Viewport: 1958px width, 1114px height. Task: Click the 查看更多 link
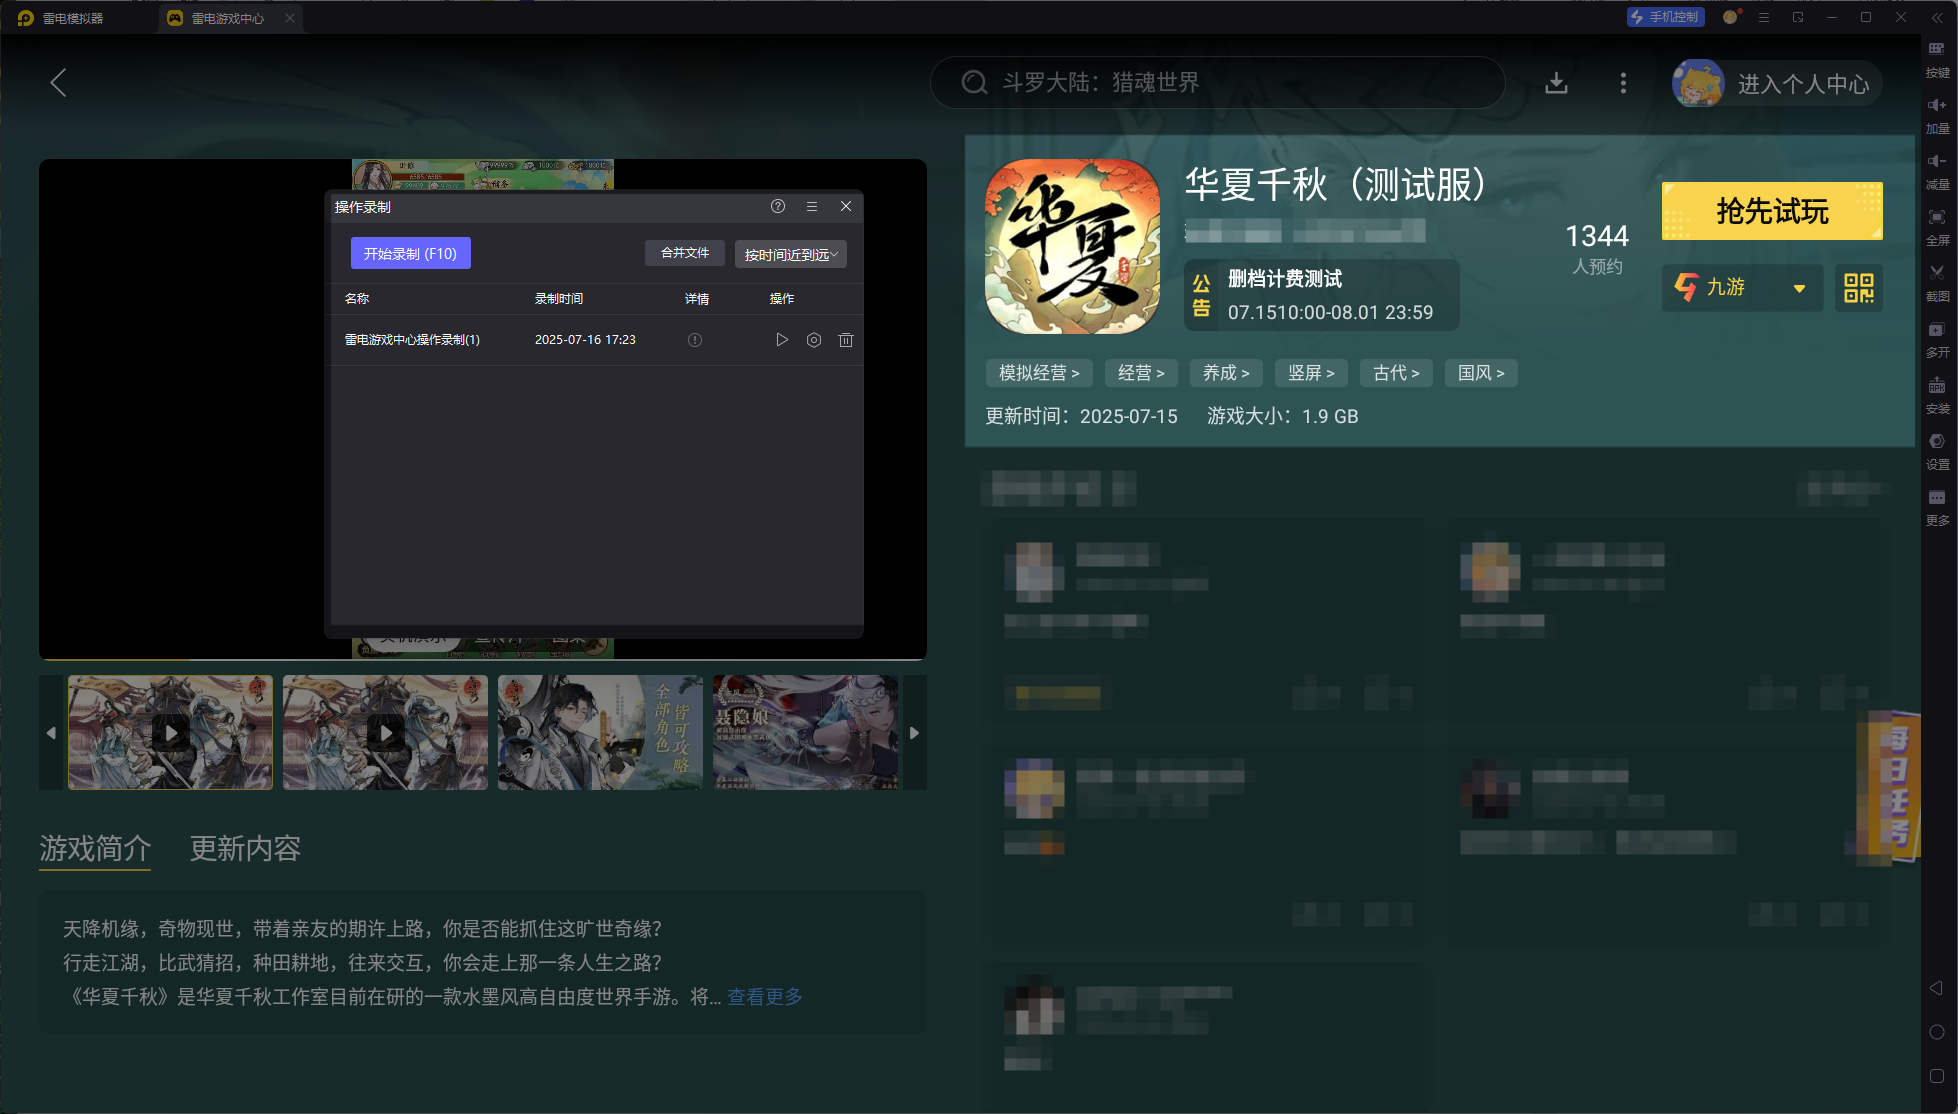(765, 997)
